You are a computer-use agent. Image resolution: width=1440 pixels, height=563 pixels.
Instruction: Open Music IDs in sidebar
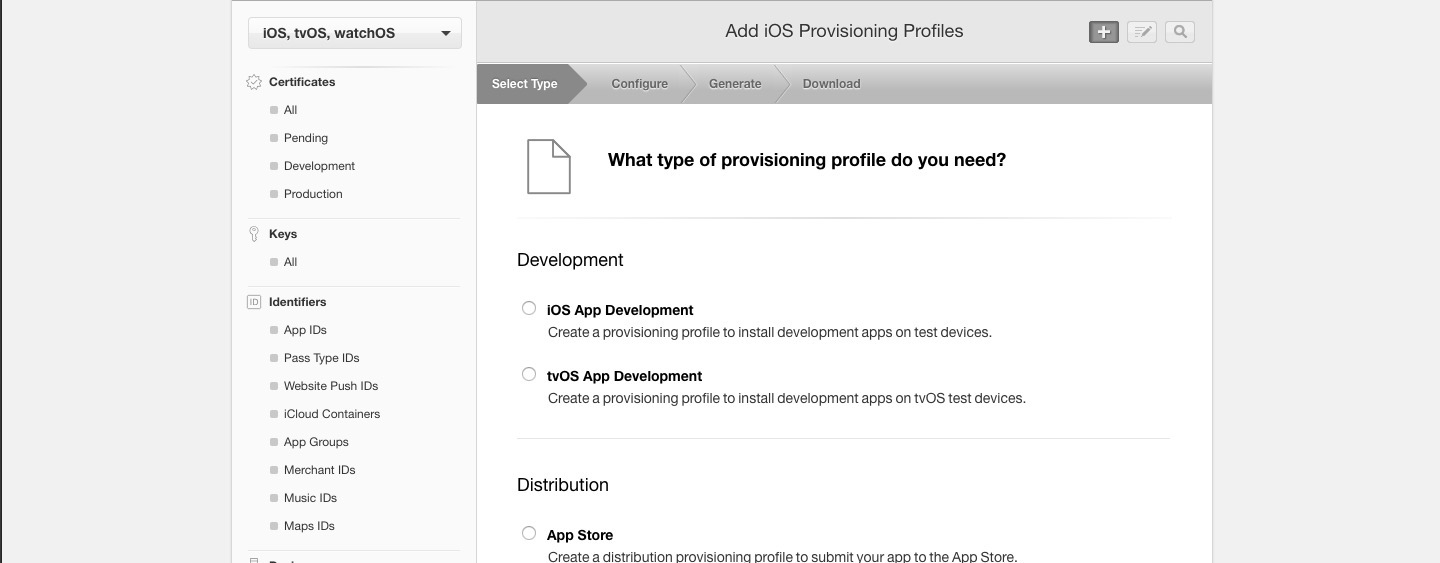coord(310,498)
